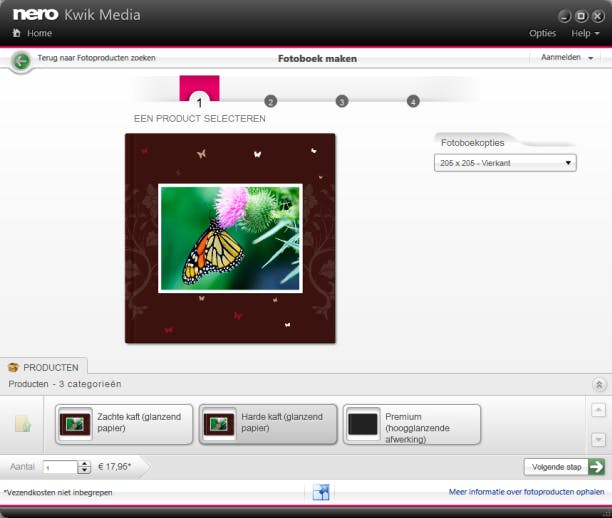Select Premium (hoogglanzende afwerking) product
Screen dimensions: 612x518
click(412, 424)
